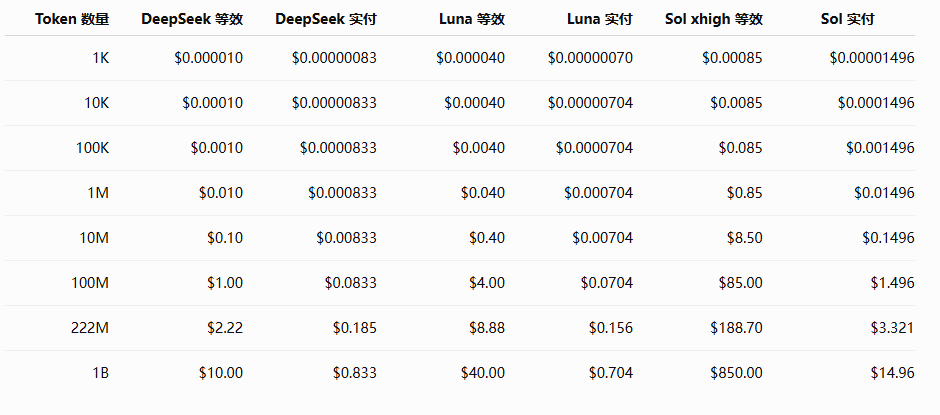Image resolution: width=940 pixels, height=415 pixels.
Task: Click the 100M Sol xhigh cell "$85.00"
Action: (x=741, y=283)
